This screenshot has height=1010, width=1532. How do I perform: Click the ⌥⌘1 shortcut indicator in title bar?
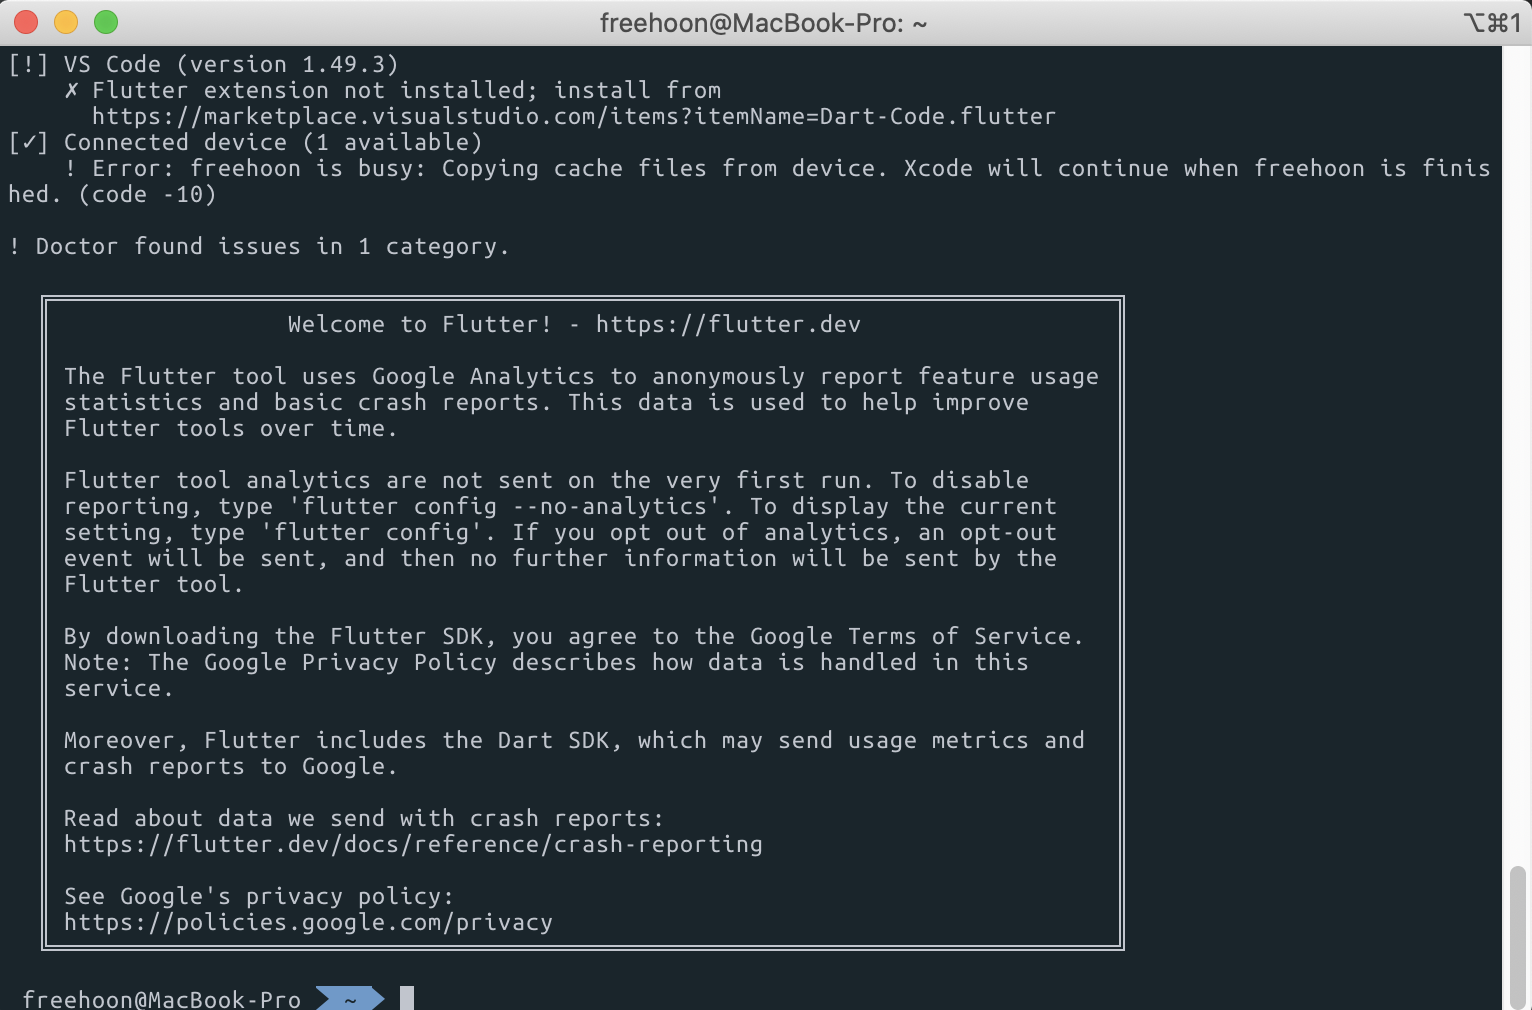[x=1491, y=23]
